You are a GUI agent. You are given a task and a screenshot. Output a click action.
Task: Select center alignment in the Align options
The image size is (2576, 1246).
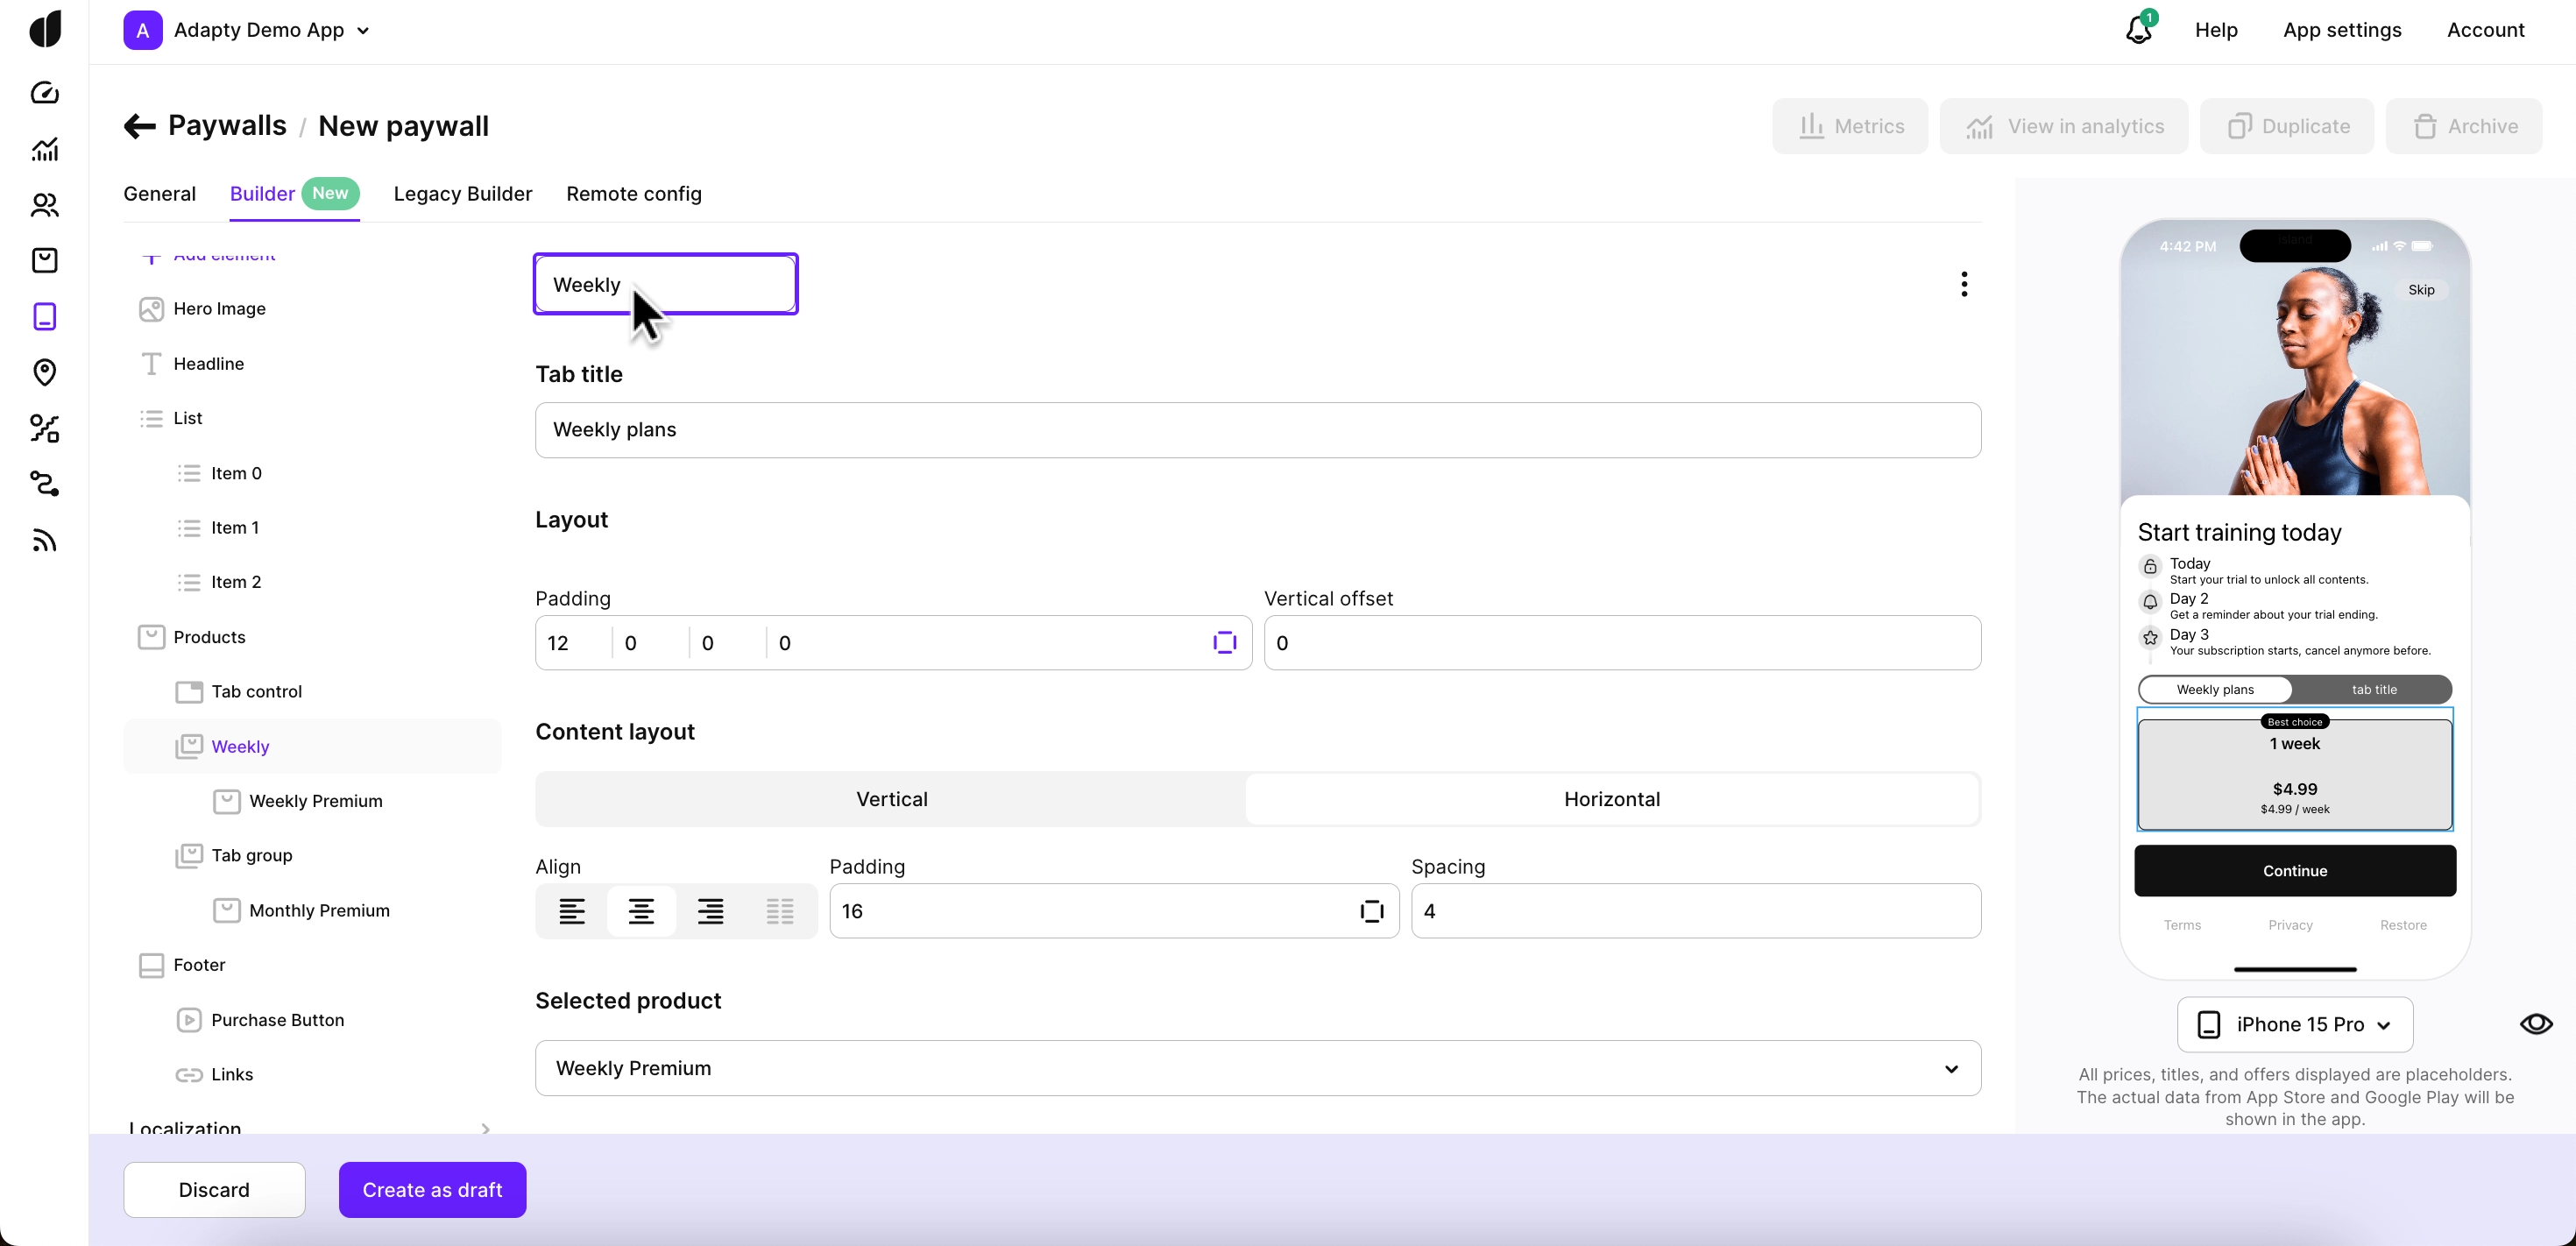641,911
